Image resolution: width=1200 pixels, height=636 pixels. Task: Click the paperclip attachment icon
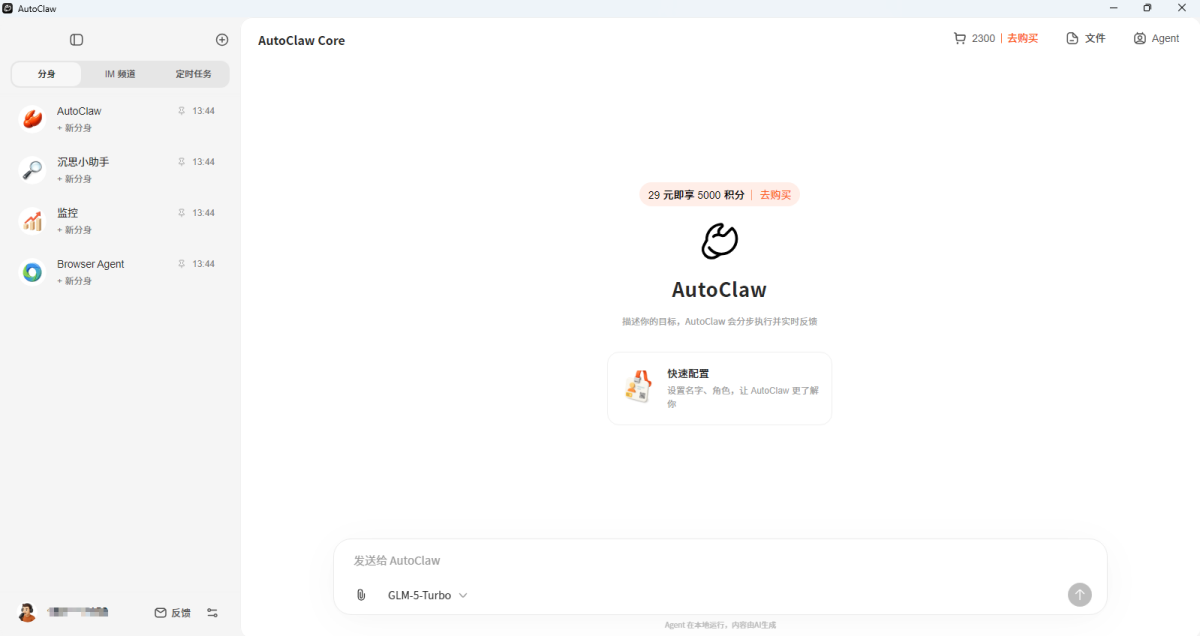click(x=361, y=595)
